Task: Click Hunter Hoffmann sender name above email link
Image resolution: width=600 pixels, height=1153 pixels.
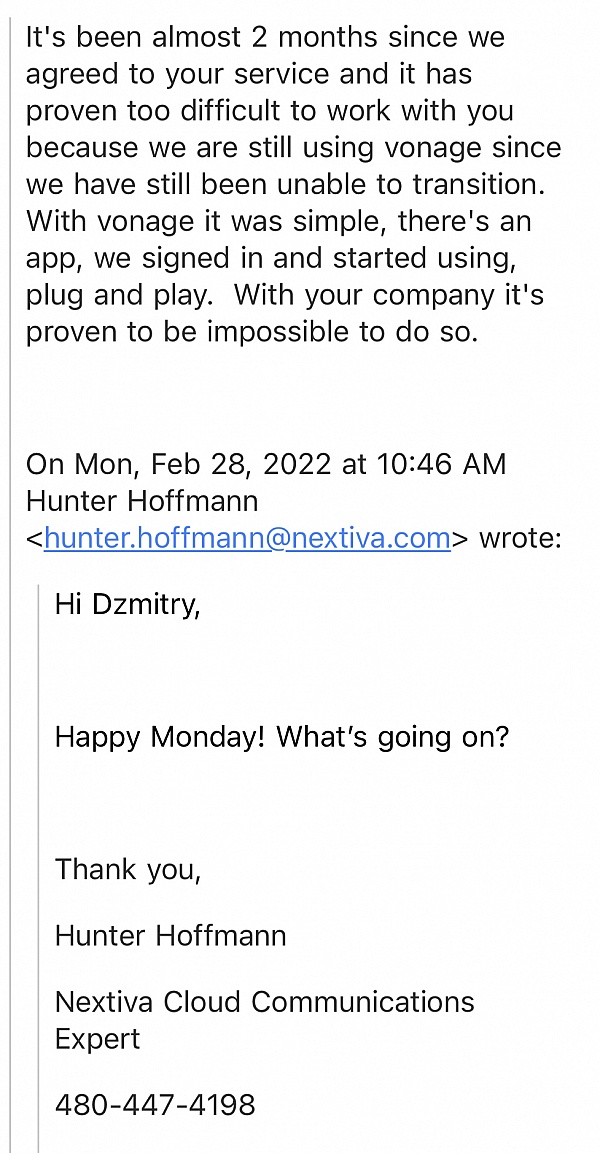Action: click(141, 501)
